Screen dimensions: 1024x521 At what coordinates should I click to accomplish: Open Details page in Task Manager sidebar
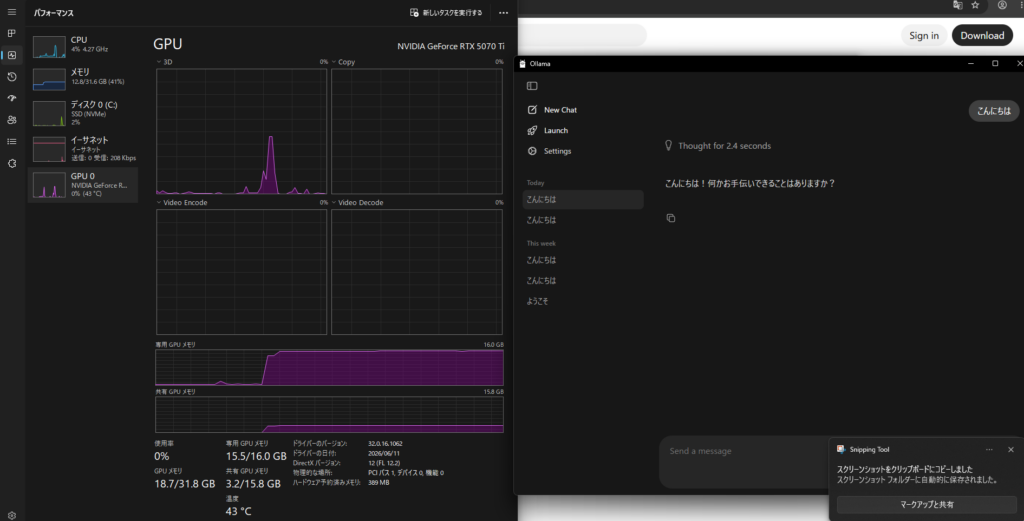click(x=11, y=141)
